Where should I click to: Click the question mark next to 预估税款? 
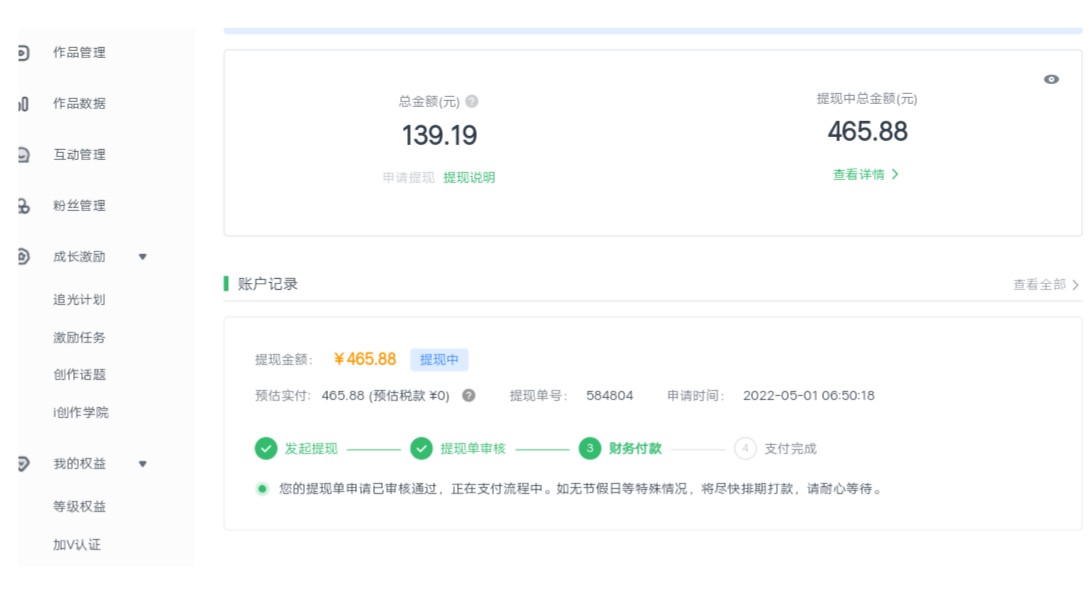[x=469, y=396]
